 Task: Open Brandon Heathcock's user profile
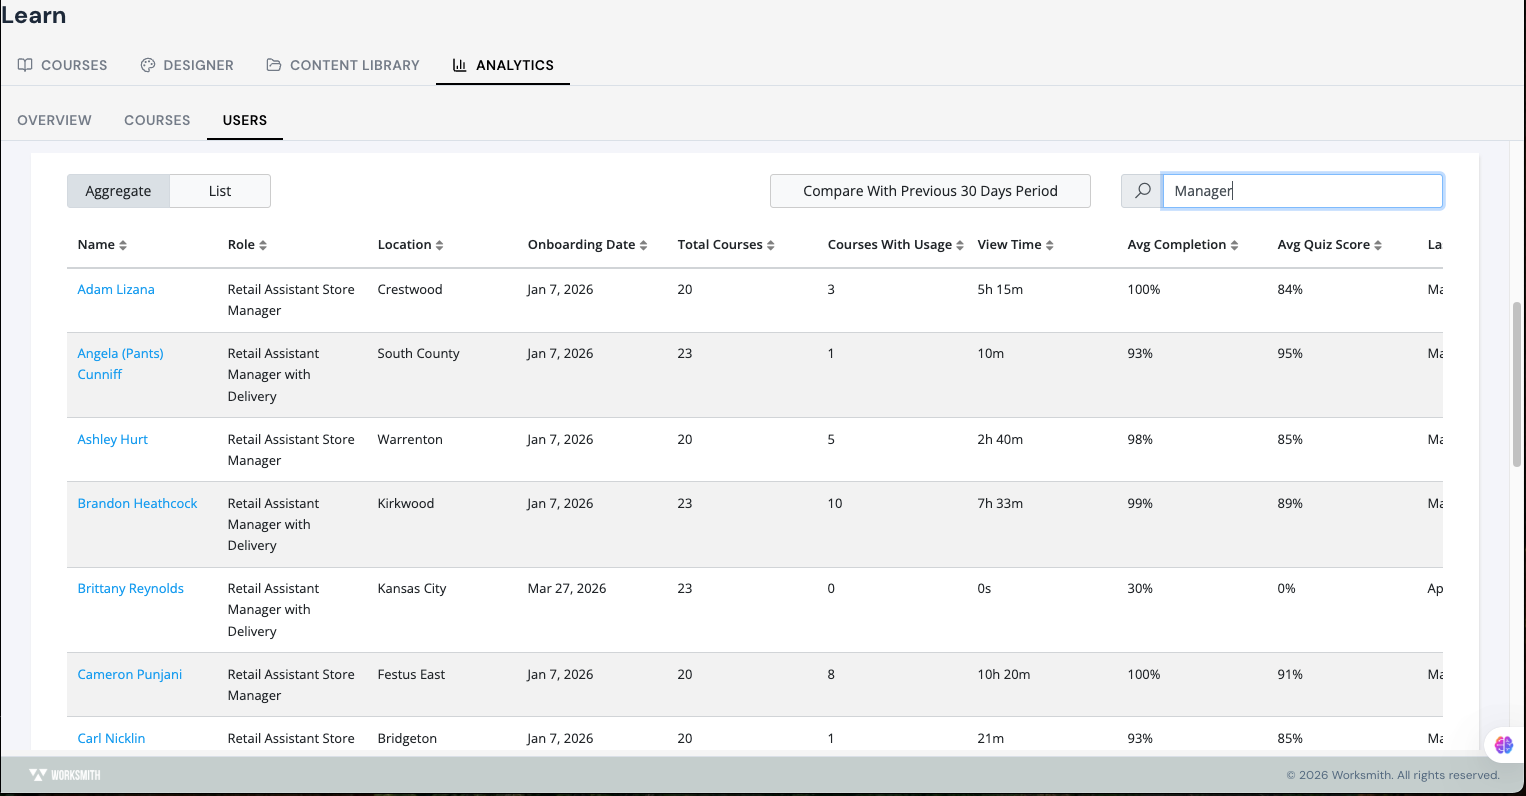[137, 503]
